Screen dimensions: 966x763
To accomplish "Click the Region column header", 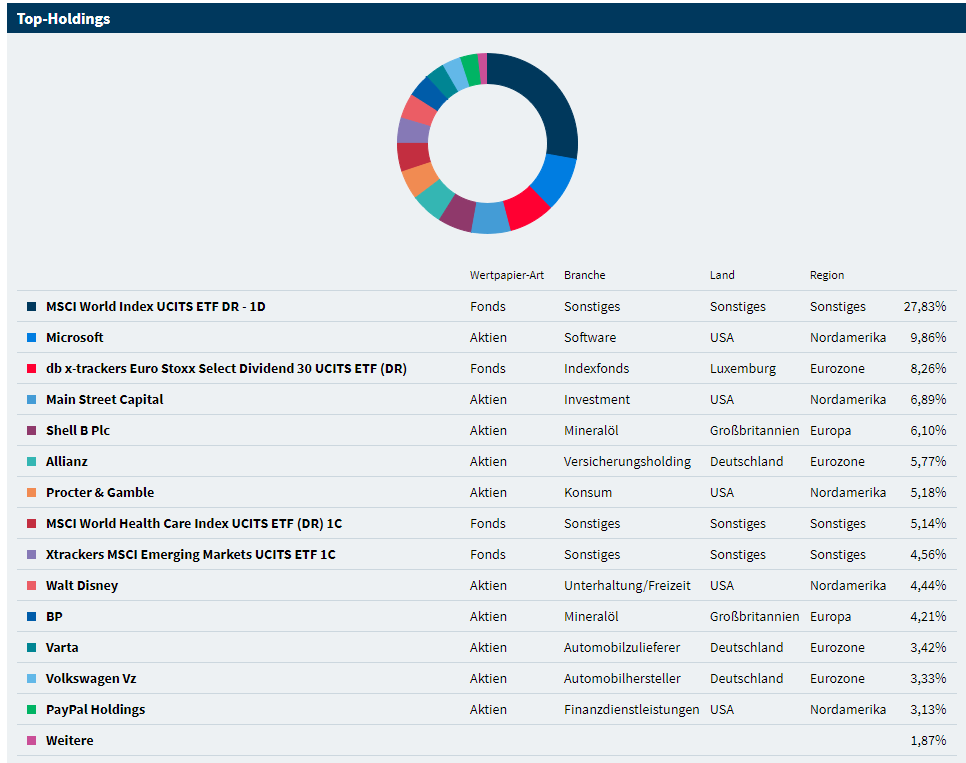I will tap(827, 275).
